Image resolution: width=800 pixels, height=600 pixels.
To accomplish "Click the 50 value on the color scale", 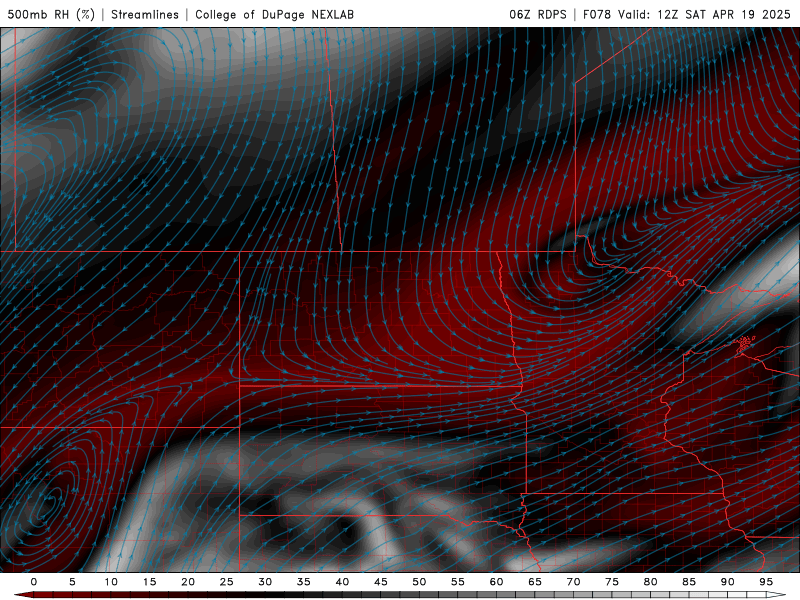I will pos(419,582).
